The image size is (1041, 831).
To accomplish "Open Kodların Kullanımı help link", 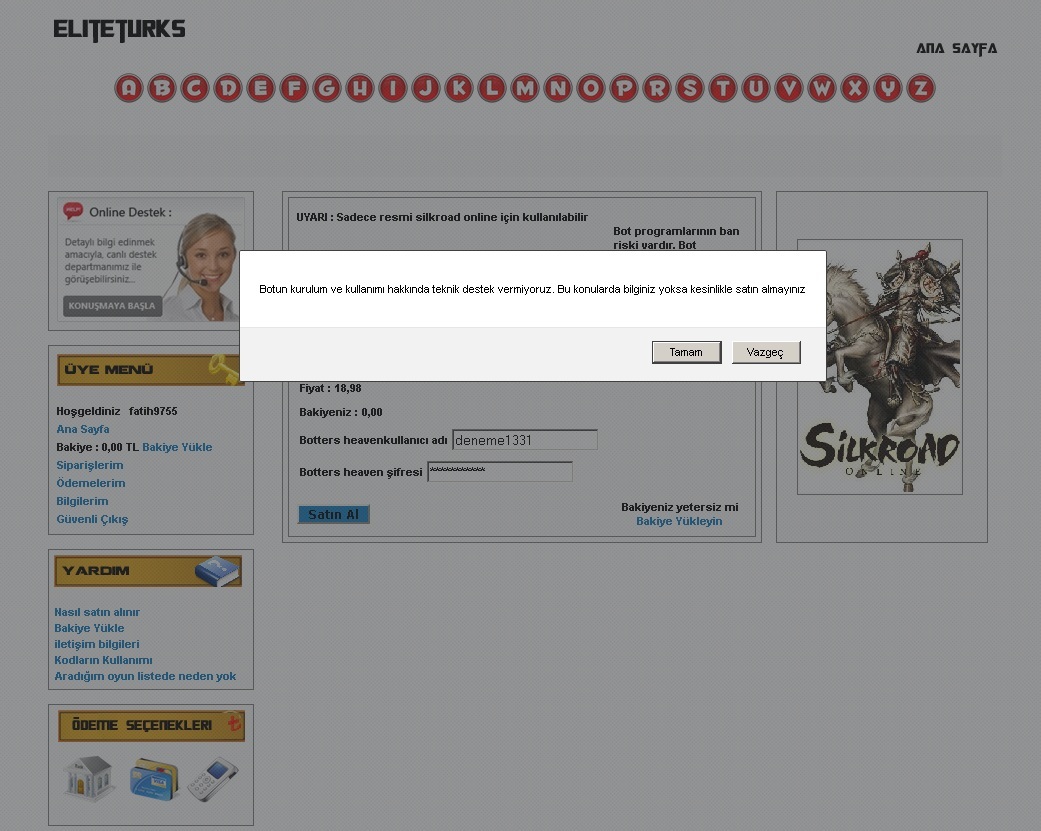I will (103, 660).
